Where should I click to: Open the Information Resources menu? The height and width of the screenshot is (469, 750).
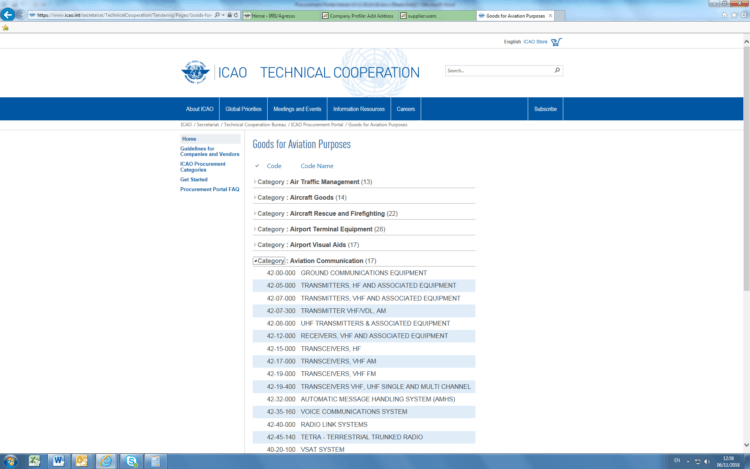click(358, 109)
